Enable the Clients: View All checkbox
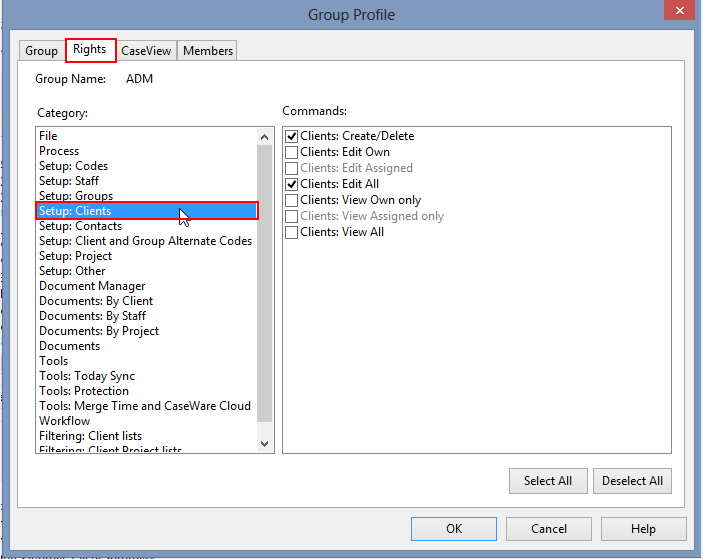703x559 pixels. tap(292, 232)
